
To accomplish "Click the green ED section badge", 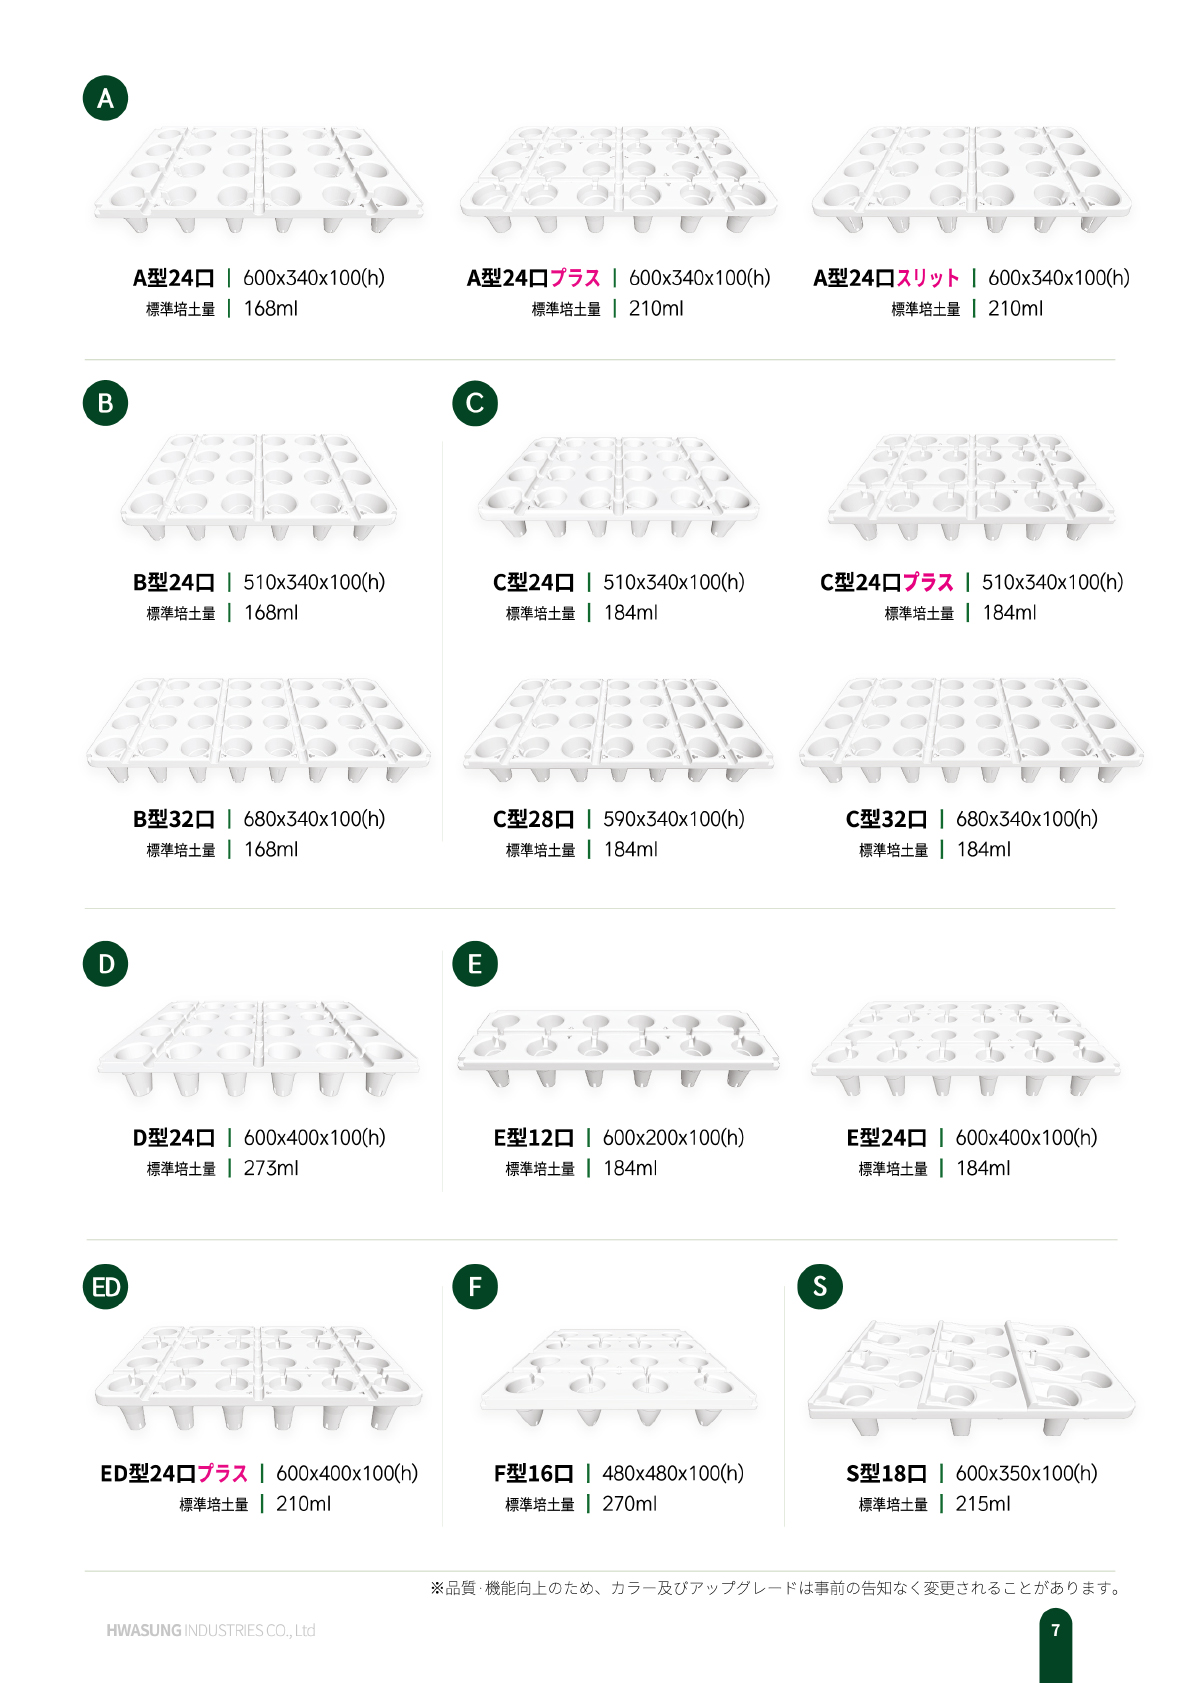I will click(105, 1287).
